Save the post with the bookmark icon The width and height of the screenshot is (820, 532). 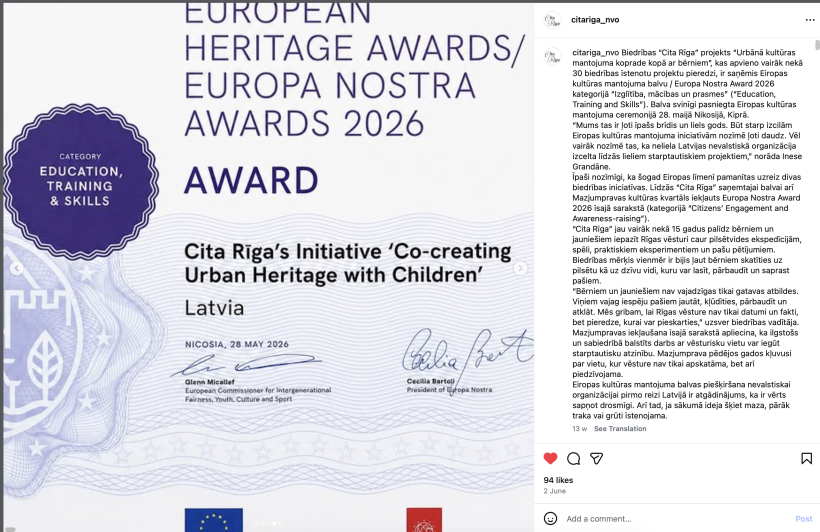pos(806,459)
